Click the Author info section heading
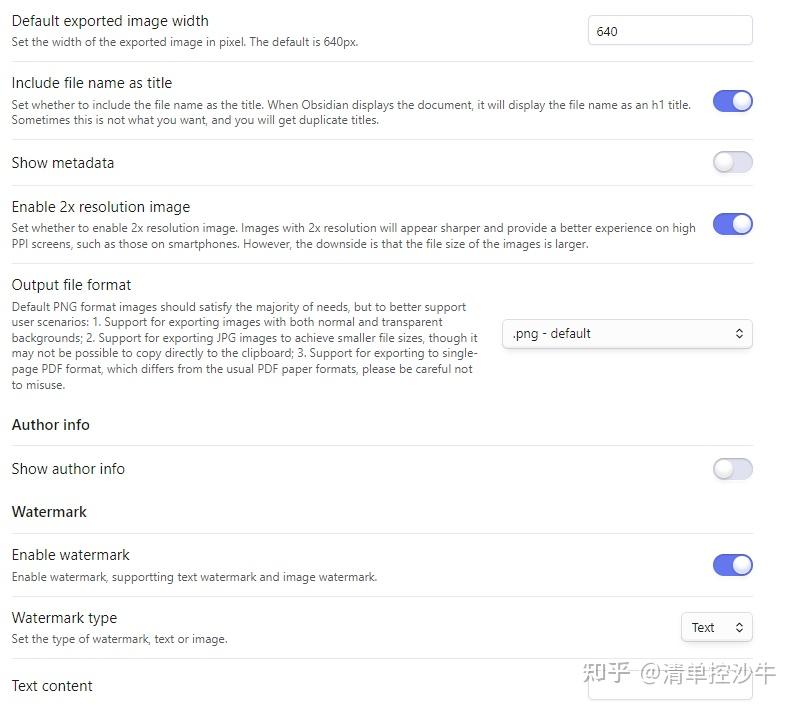This screenshot has width=796, height=706. 50,425
